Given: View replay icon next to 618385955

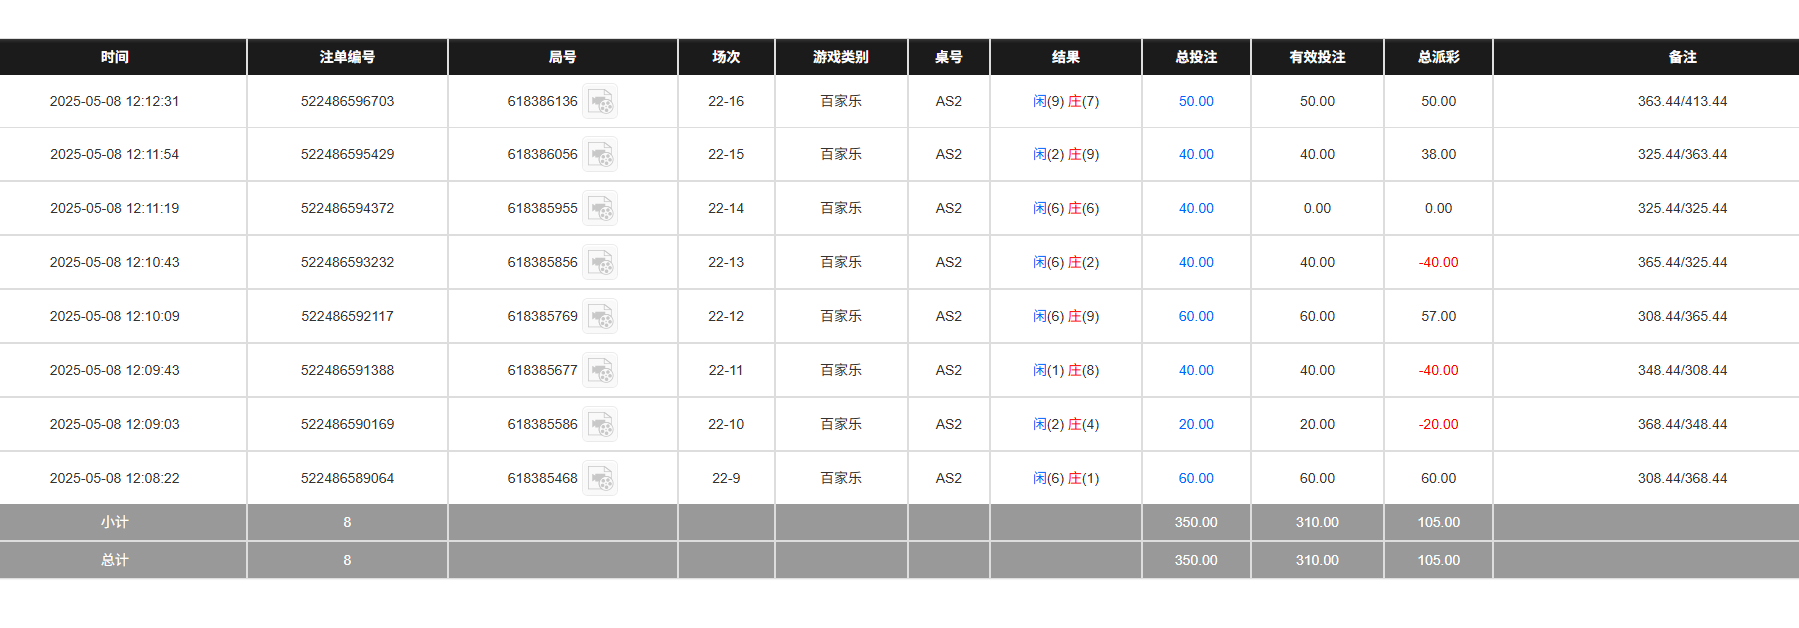Looking at the screenshot, I should click(x=601, y=208).
